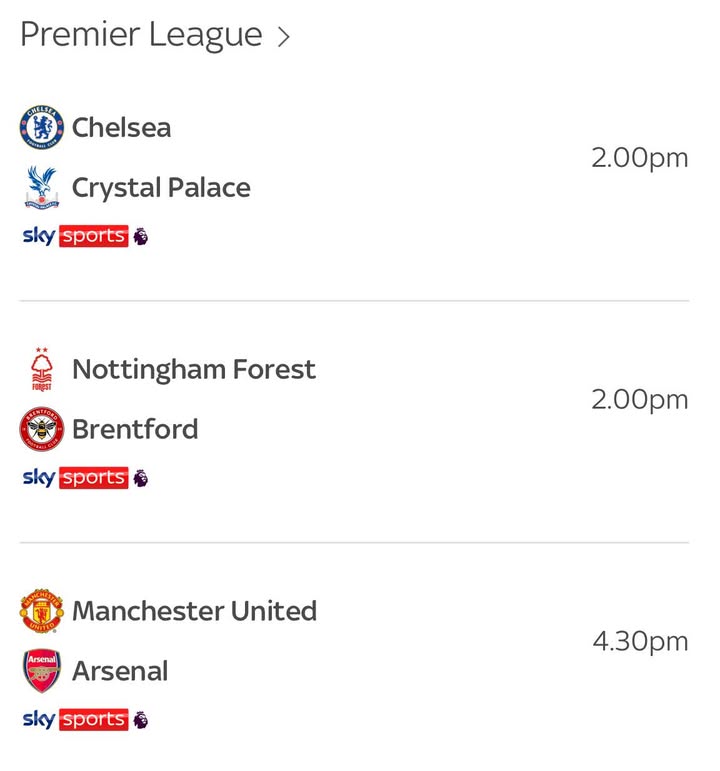720x771 pixels.
Task: Click Sky Sports logo under Arsenal
Action: 75,719
